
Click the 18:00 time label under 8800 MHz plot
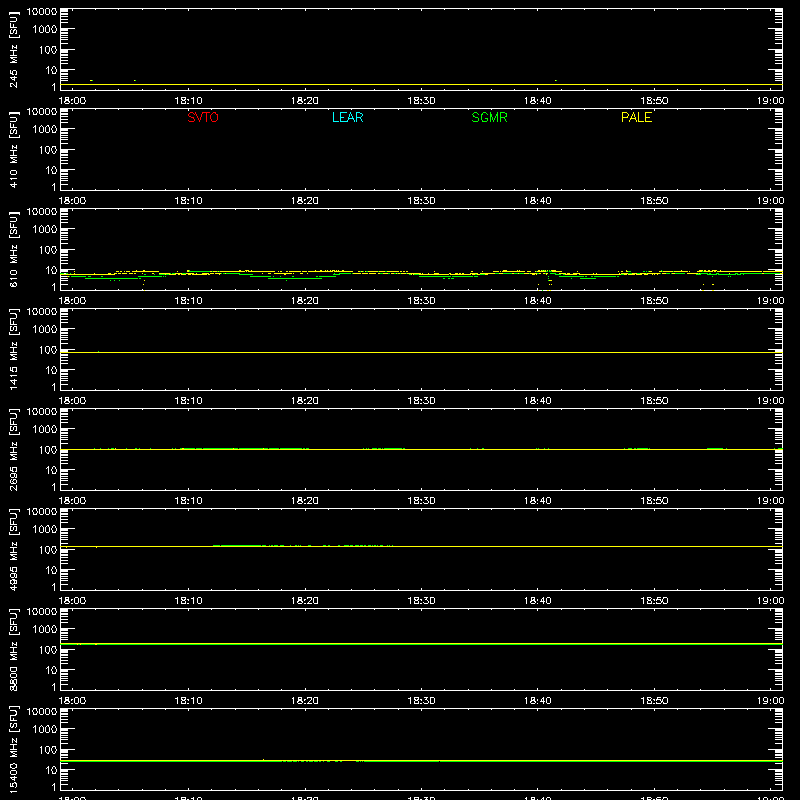pos(72,701)
